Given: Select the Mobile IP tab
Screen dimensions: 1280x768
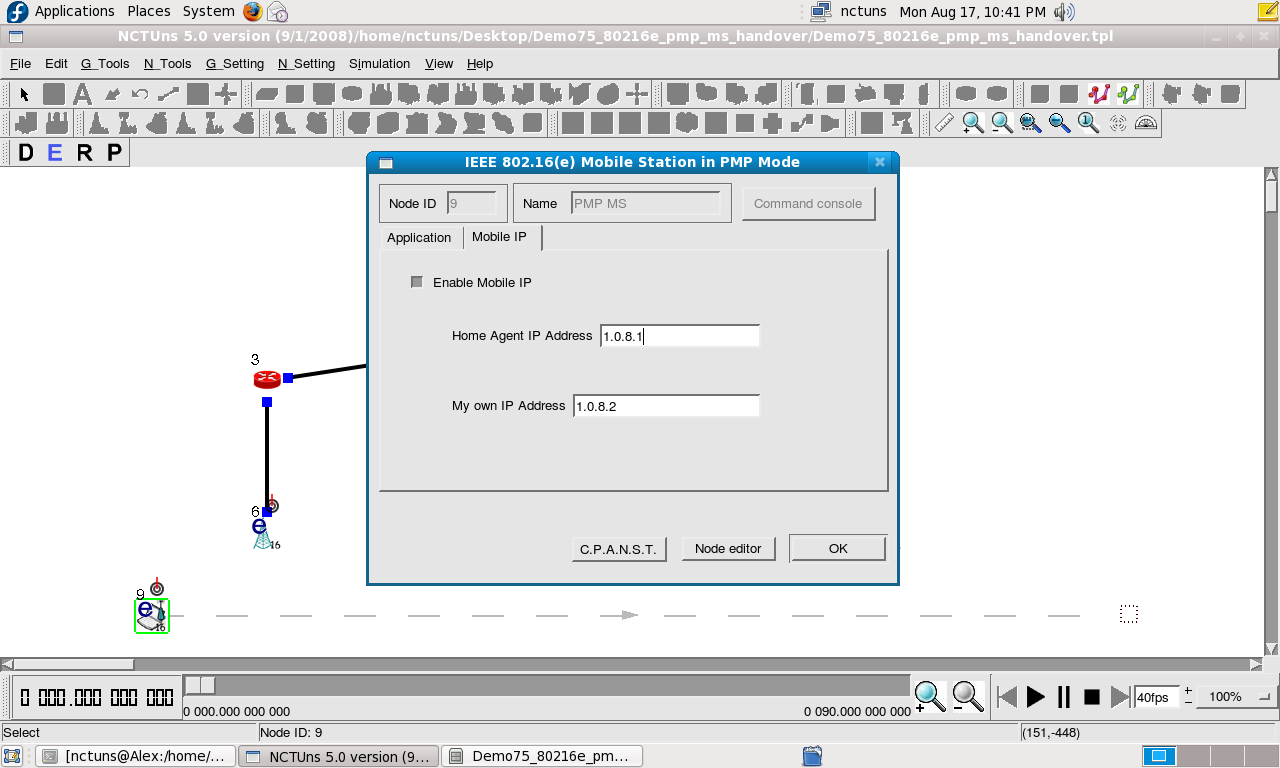Looking at the screenshot, I should (x=499, y=237).
